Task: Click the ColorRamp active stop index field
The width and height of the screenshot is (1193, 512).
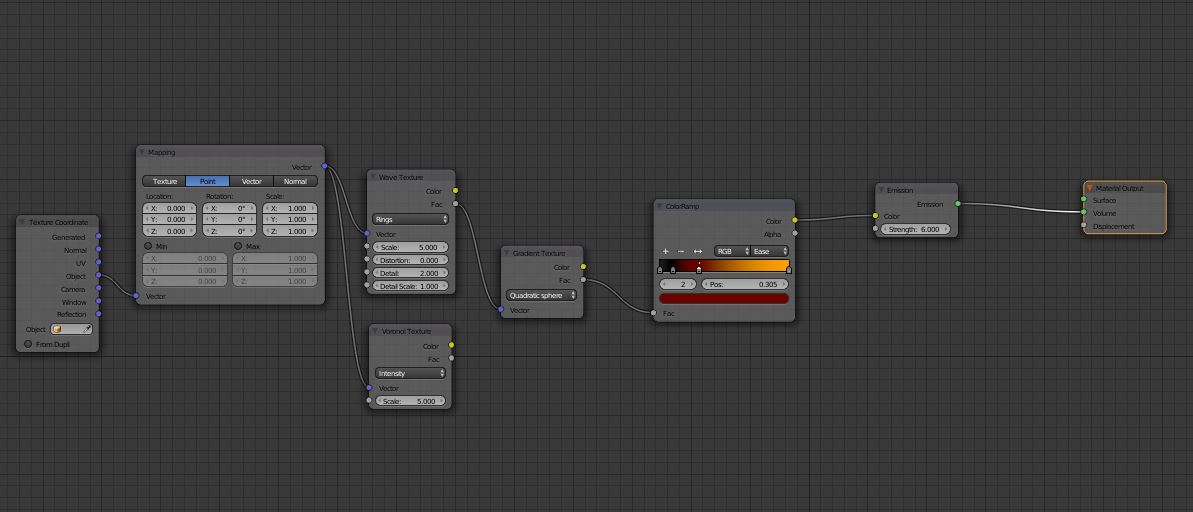Action: [678, 284]
